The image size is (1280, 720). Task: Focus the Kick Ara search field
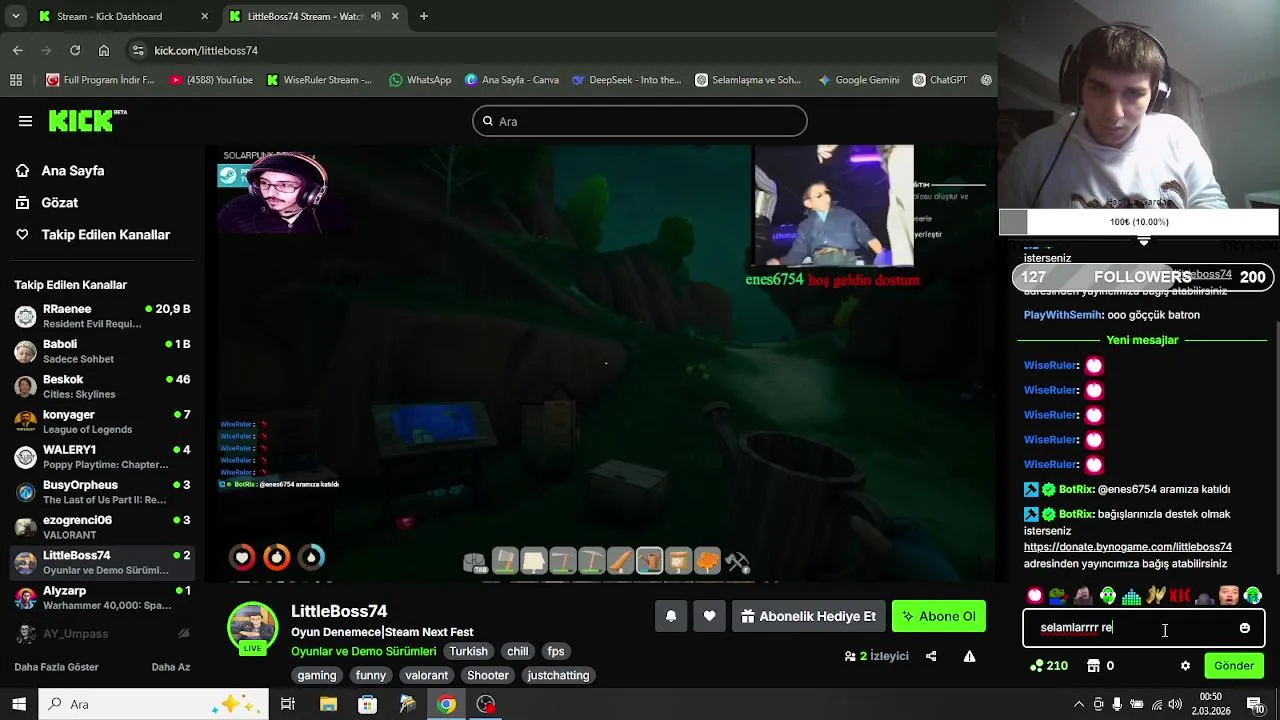640,121
